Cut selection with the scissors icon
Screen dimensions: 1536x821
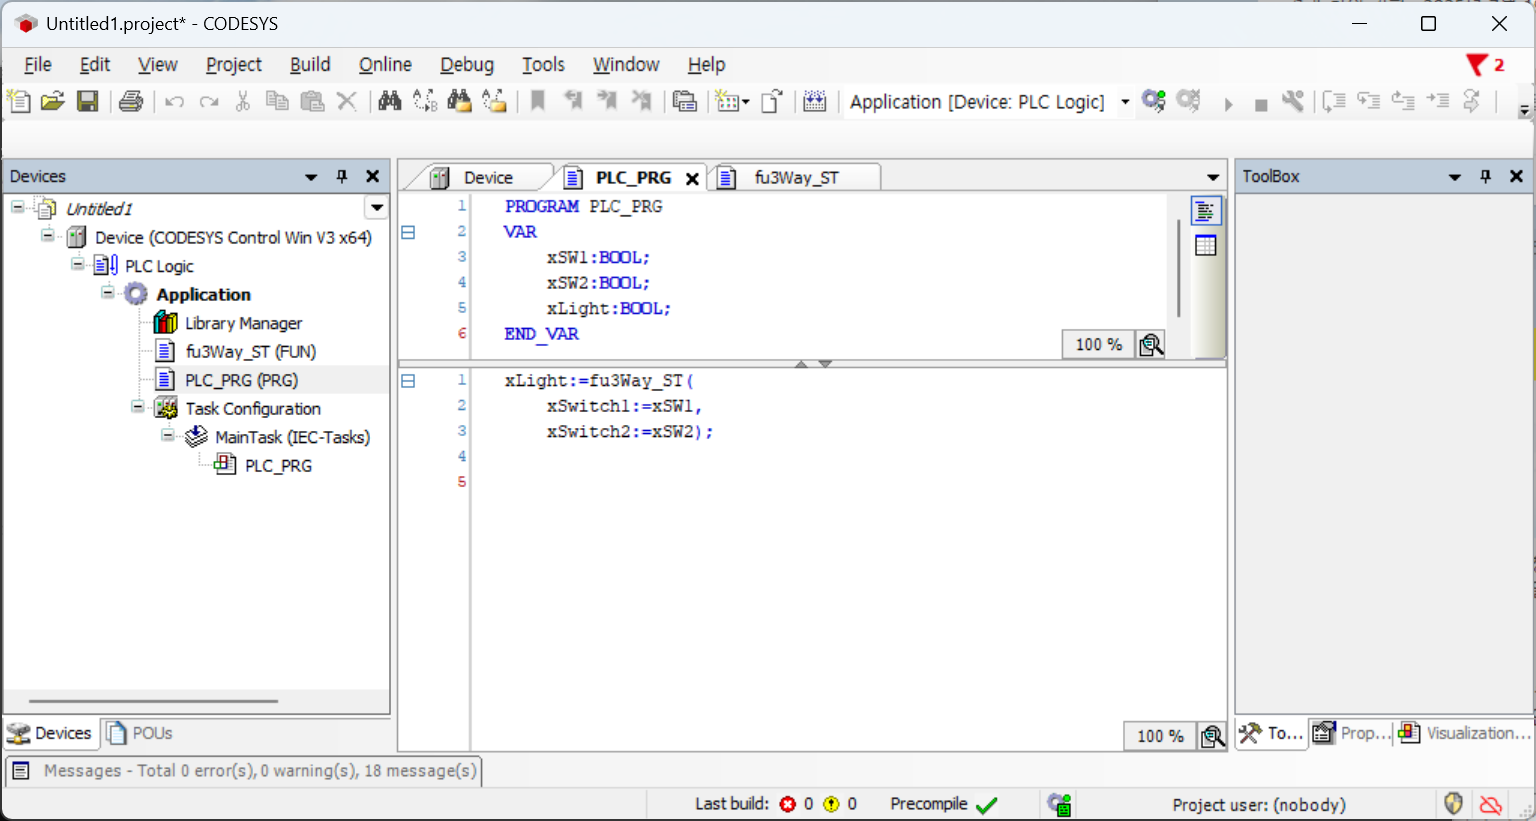click(x=243, y=101)
